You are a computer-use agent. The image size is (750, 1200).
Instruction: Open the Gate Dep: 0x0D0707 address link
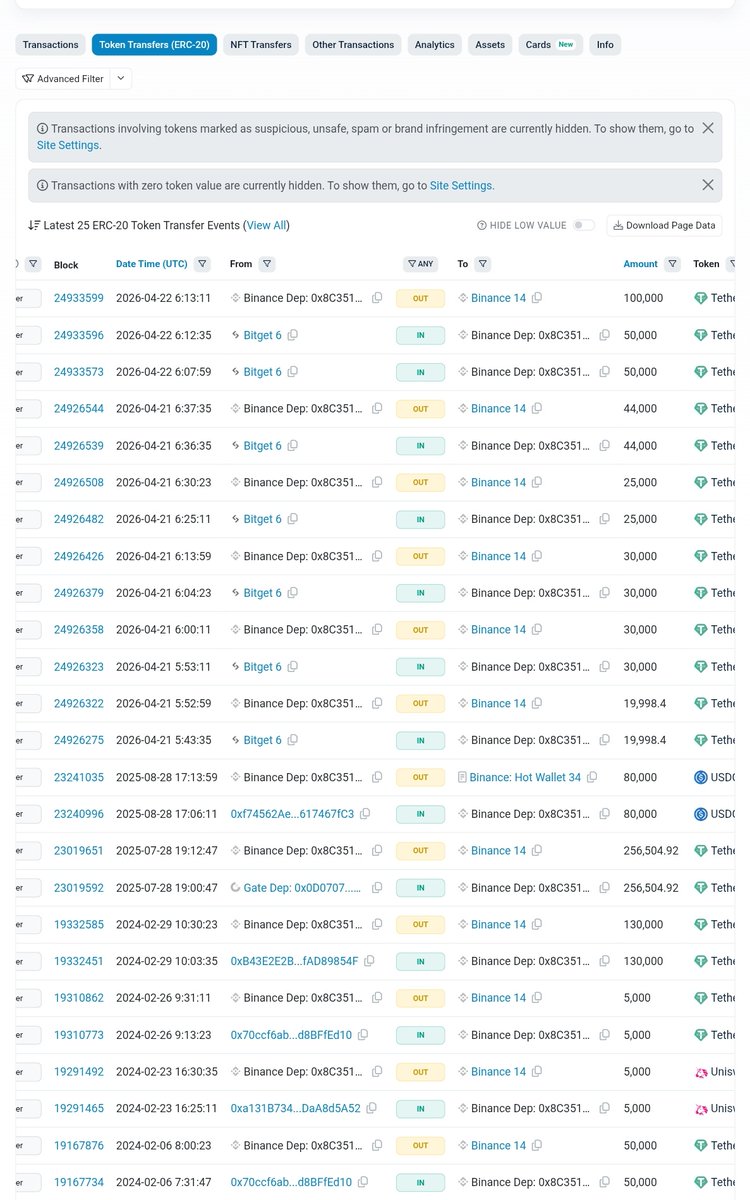[304, 888]
